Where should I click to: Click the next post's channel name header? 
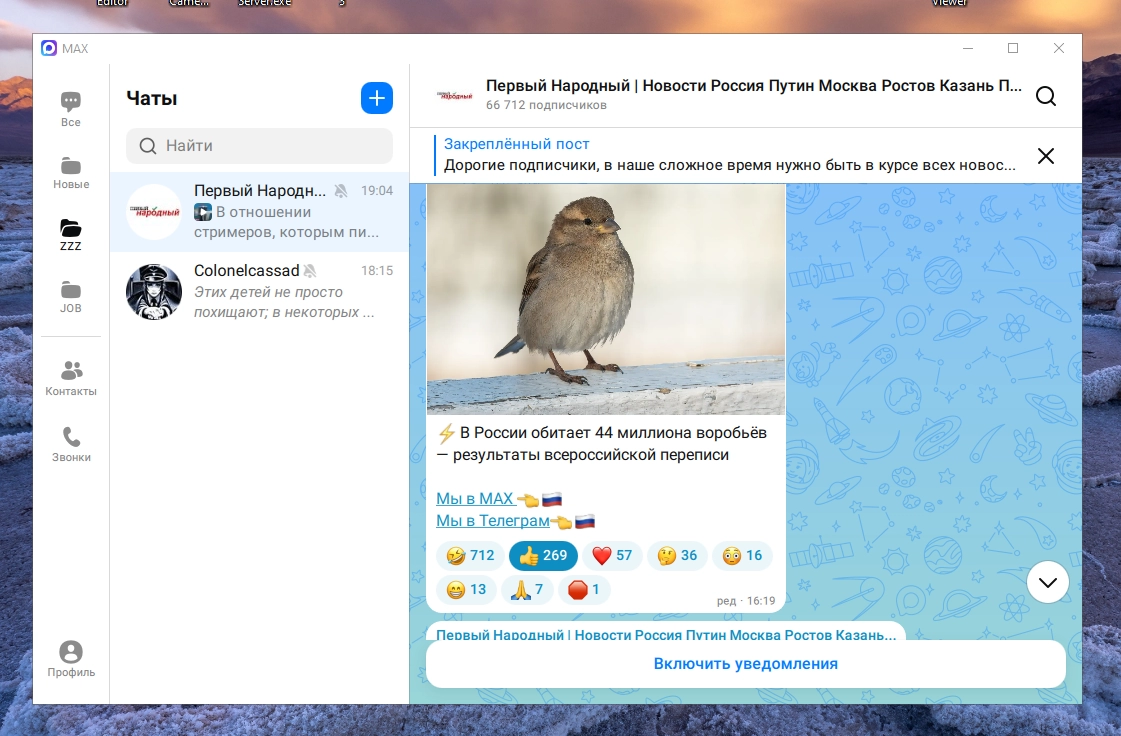click(x=666, y=634)
